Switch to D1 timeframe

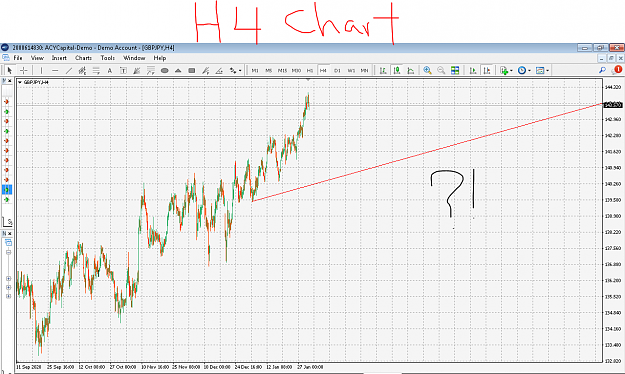pyautogui.click(x=337, y=71)
